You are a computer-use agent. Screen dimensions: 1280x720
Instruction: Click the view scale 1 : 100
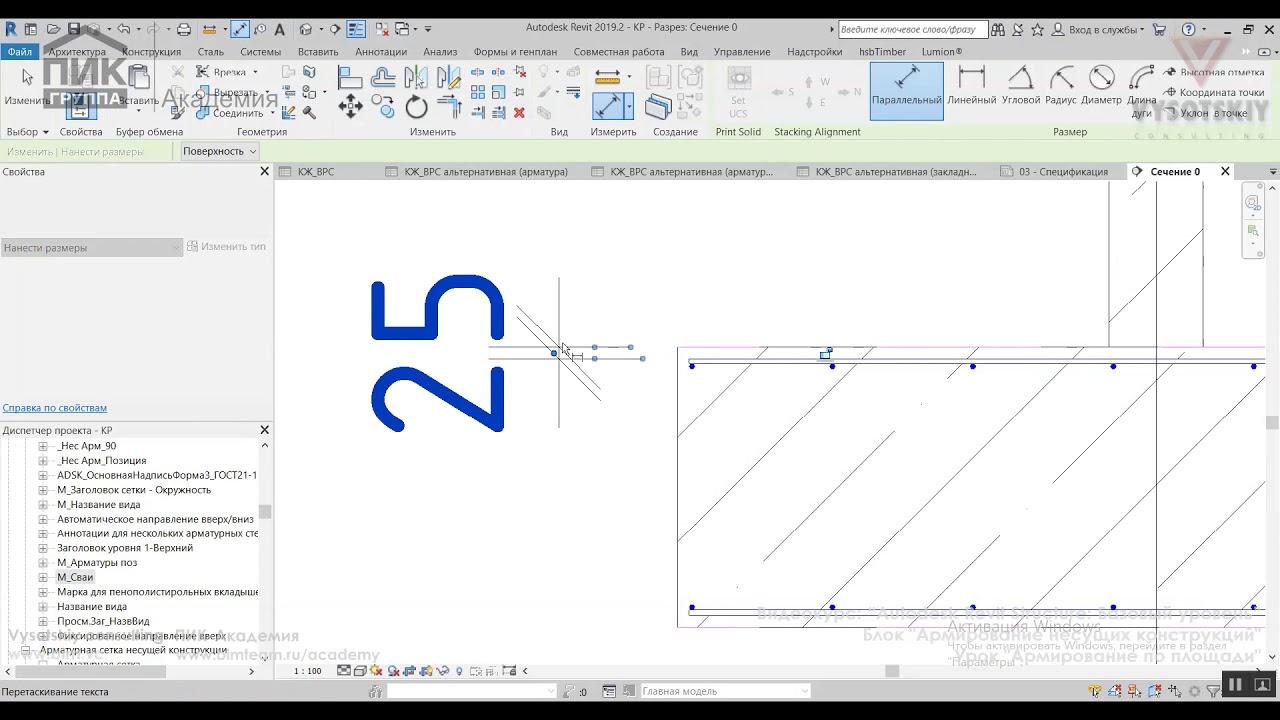point(308,671)
